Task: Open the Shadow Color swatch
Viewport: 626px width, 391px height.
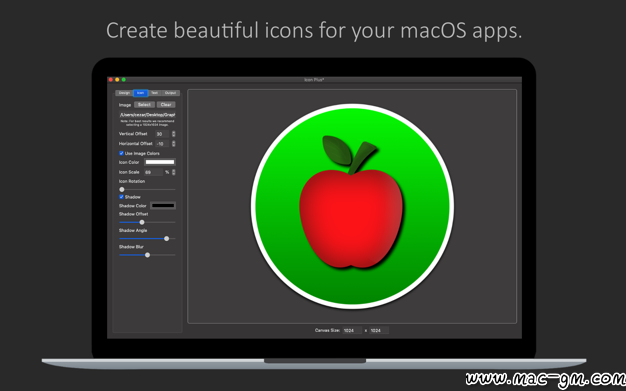Action: 163,206
